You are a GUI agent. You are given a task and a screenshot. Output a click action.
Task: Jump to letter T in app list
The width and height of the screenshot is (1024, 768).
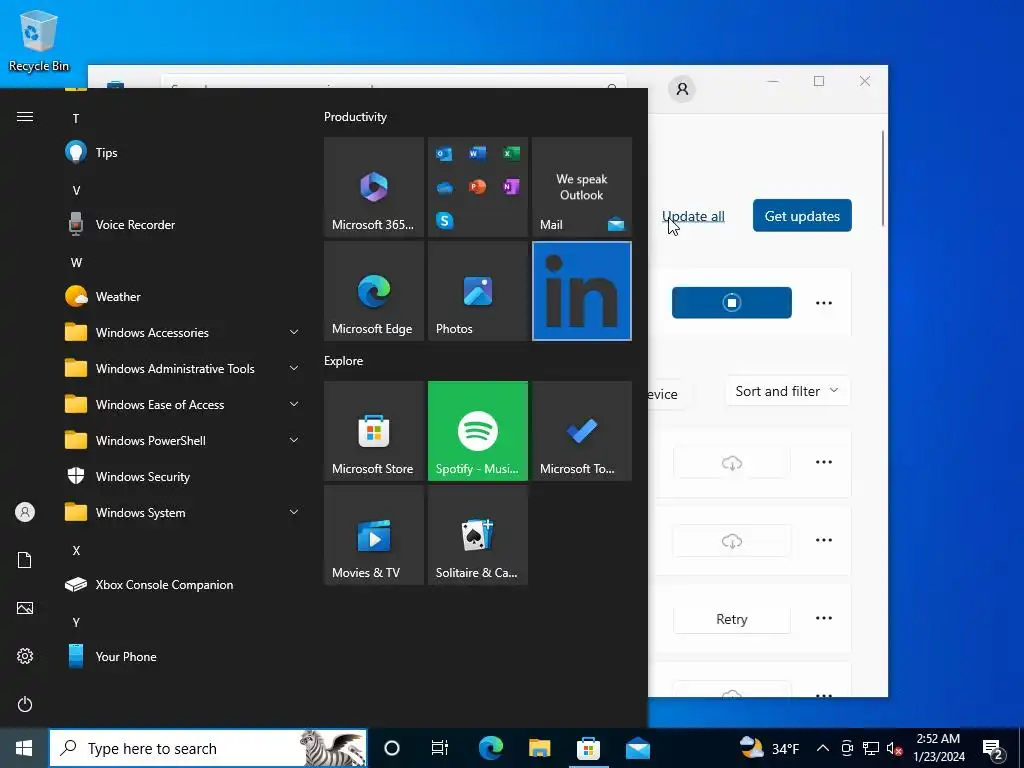pos(76,118)
